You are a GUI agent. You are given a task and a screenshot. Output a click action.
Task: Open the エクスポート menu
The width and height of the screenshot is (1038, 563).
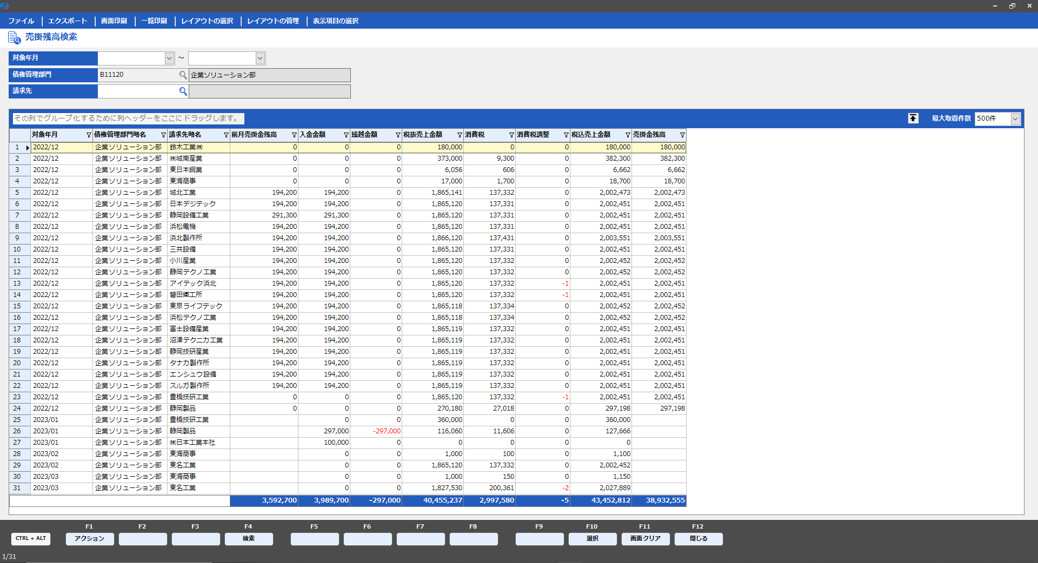(68, 21)
